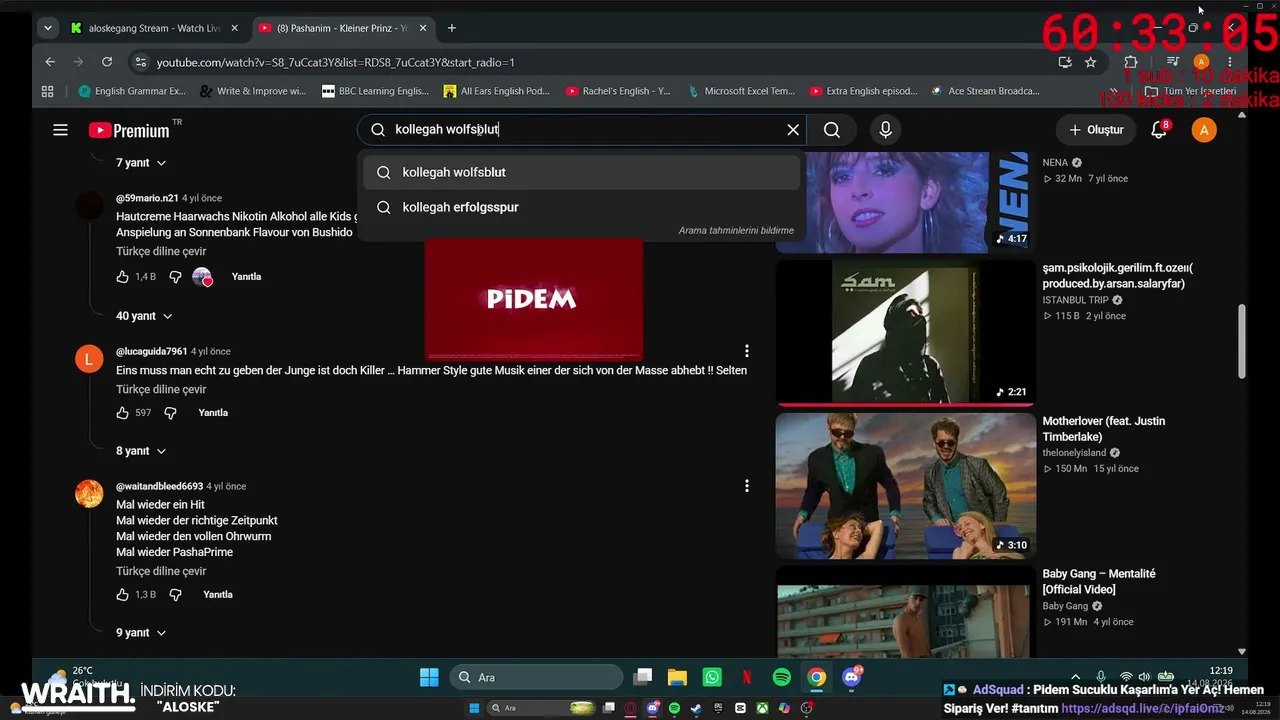Show hidden system tray icons

(1075, 678)
